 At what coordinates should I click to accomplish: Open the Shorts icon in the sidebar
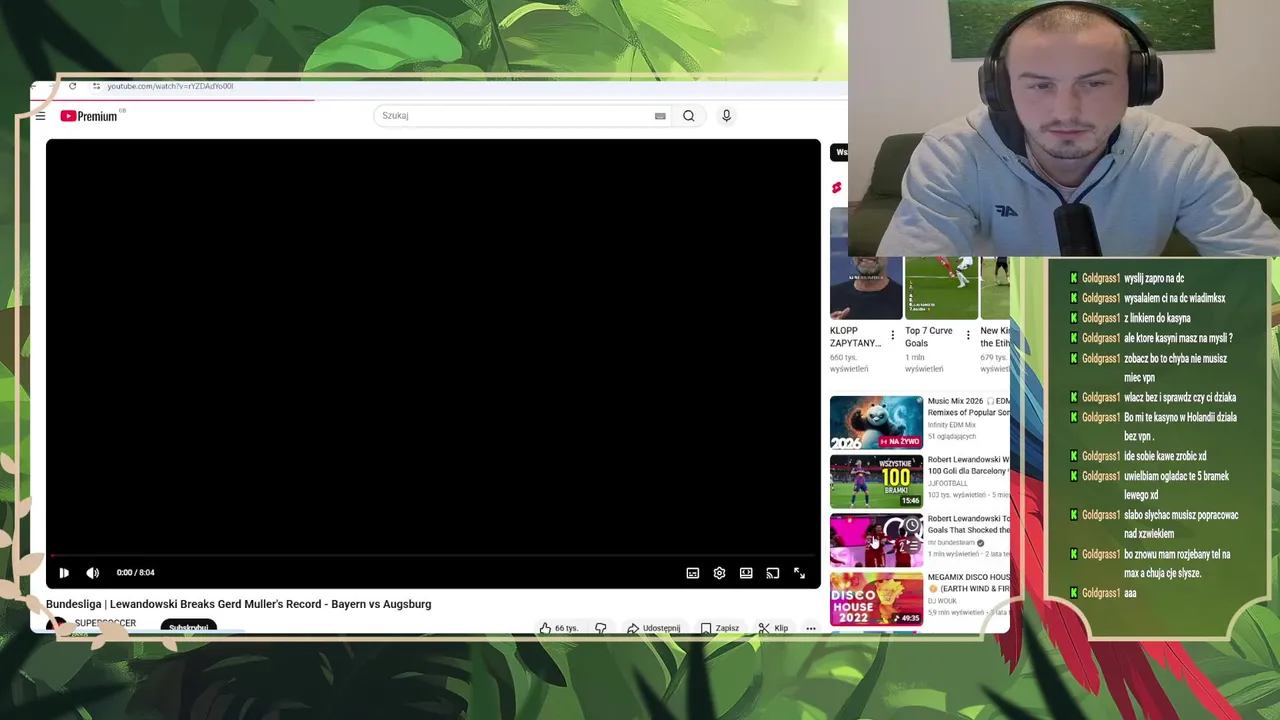click(x=836, y=187)
